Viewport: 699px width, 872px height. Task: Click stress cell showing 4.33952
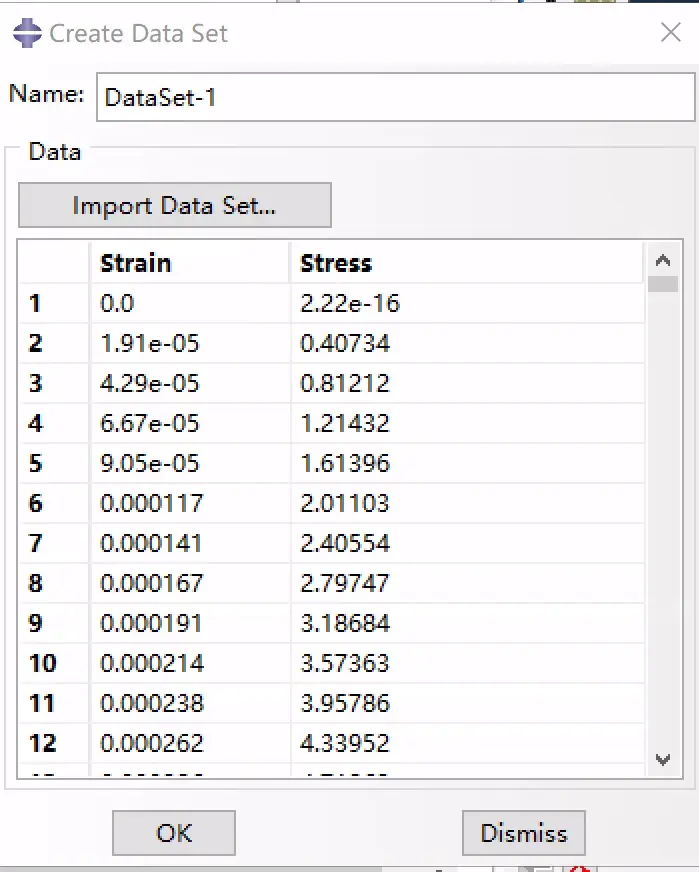(x=467, y=743)
